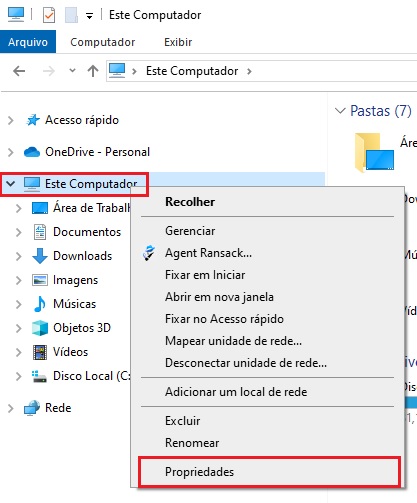Go back with the left arrow

click(19, 71)
